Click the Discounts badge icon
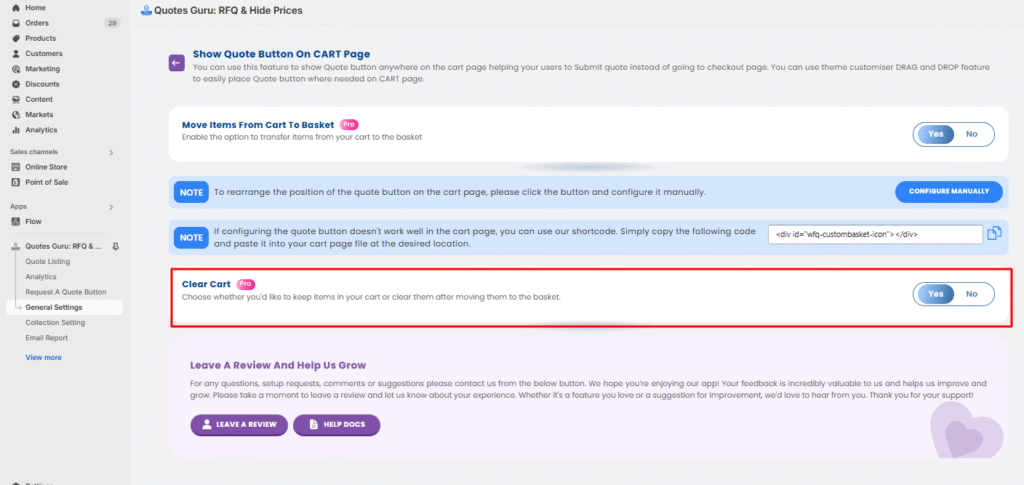The height and width of the screenshot is (485, 1024). (16, 84)
